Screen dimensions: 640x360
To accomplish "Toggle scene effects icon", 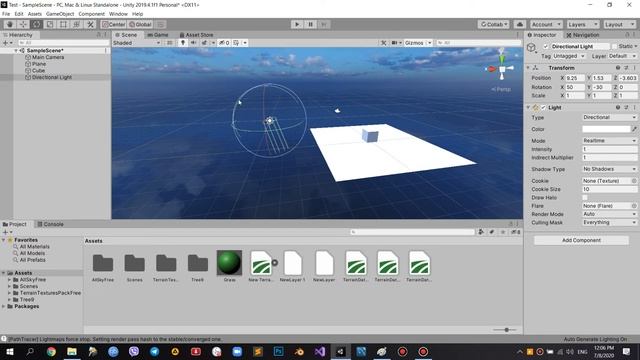I will click(x=204, y=43).
